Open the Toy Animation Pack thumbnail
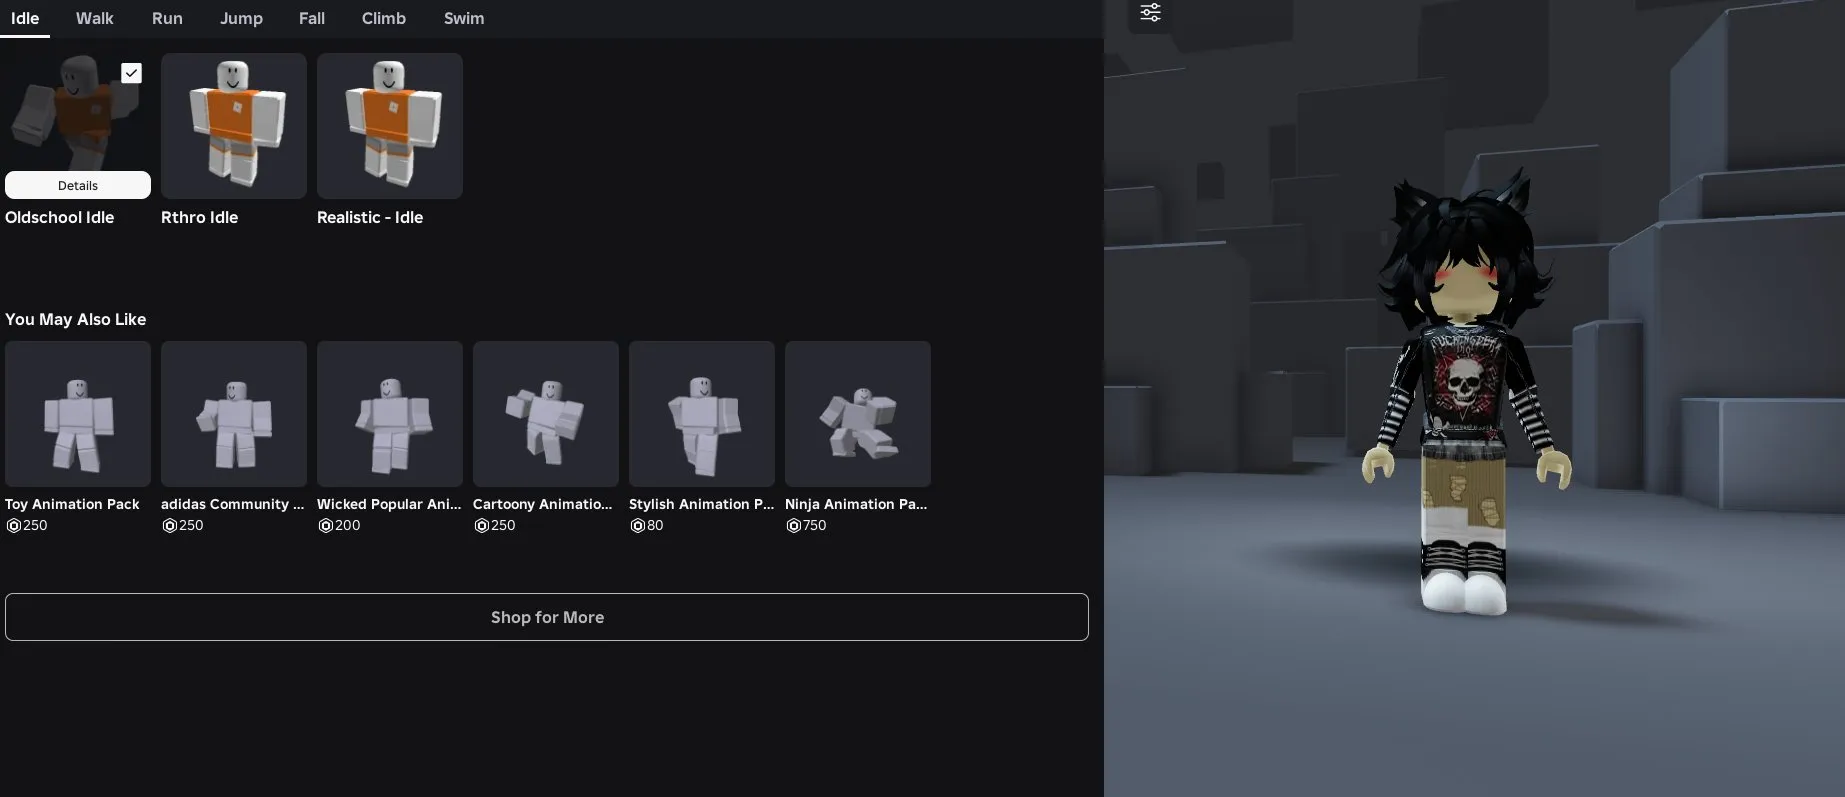 click(x=78, y=413)
